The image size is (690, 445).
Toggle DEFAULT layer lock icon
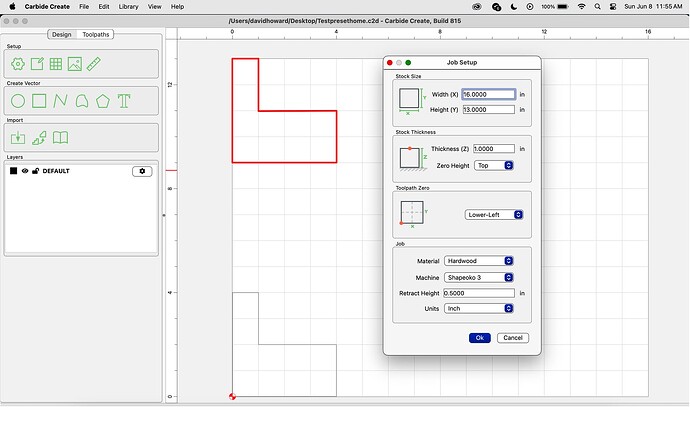point(36,171)
